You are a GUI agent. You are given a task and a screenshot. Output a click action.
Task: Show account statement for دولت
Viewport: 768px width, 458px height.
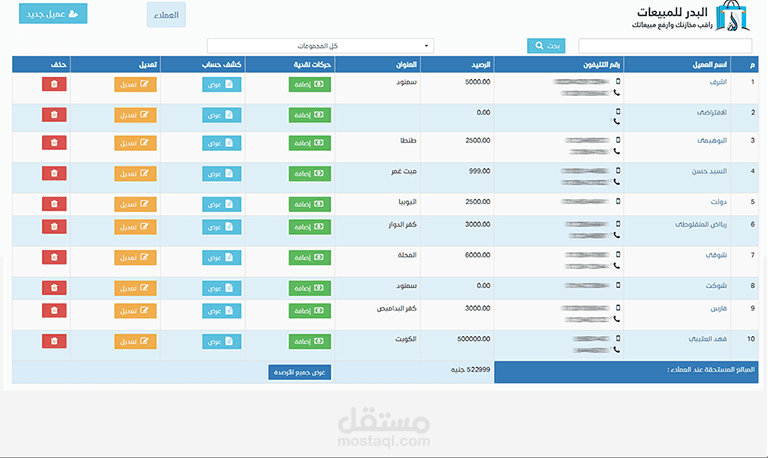coord(221,204)
